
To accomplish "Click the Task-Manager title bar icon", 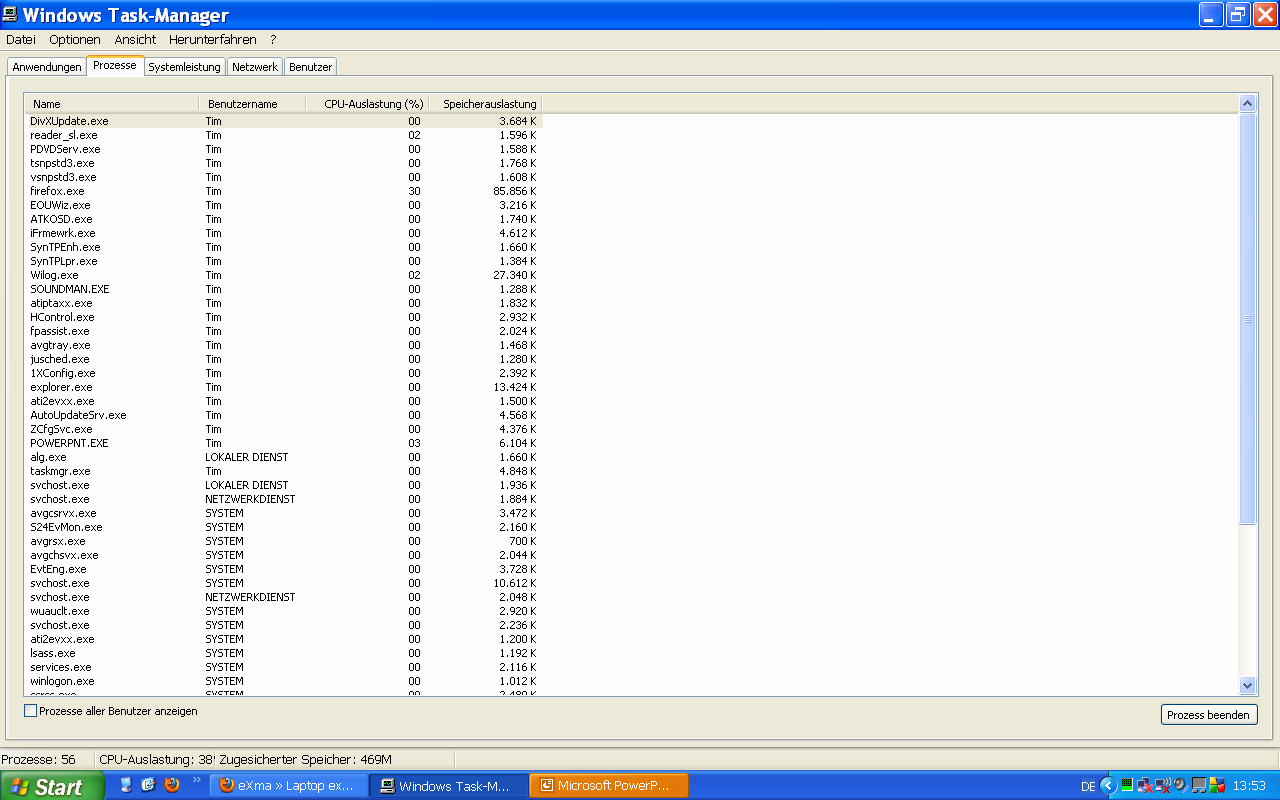I will [11, 15].
